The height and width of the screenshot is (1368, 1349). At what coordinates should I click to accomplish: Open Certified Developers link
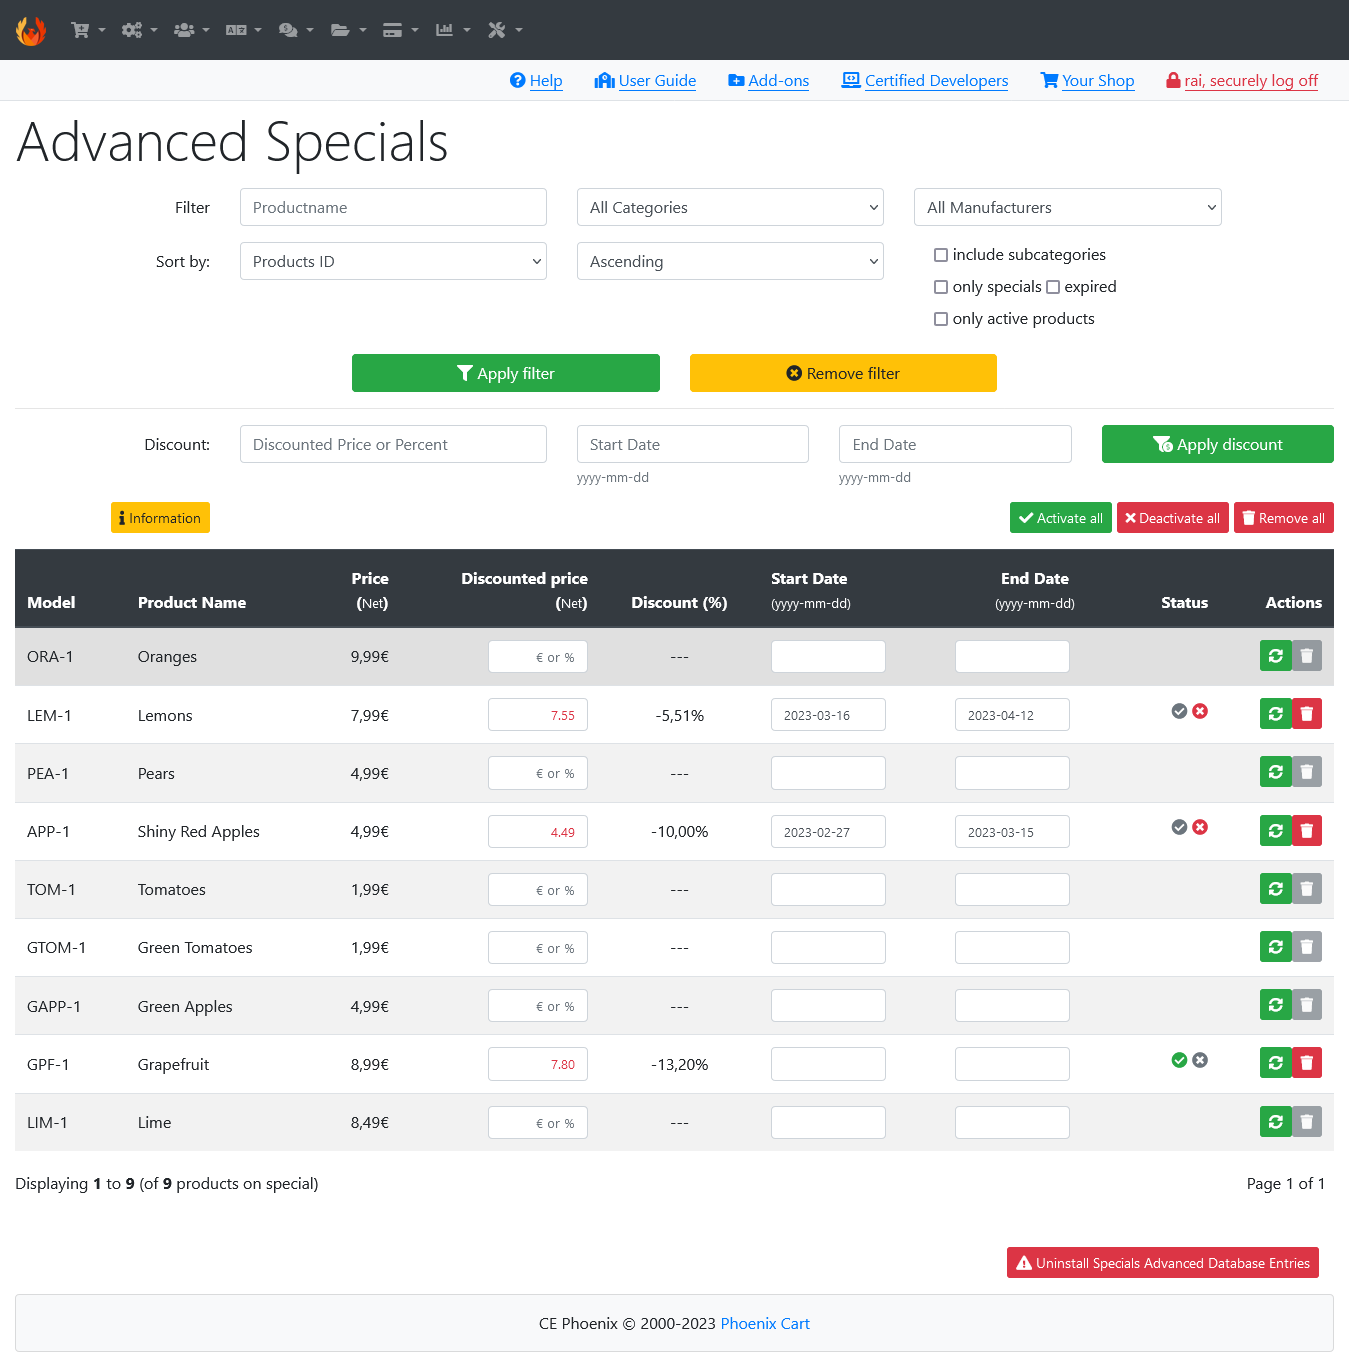click(925, 81)
